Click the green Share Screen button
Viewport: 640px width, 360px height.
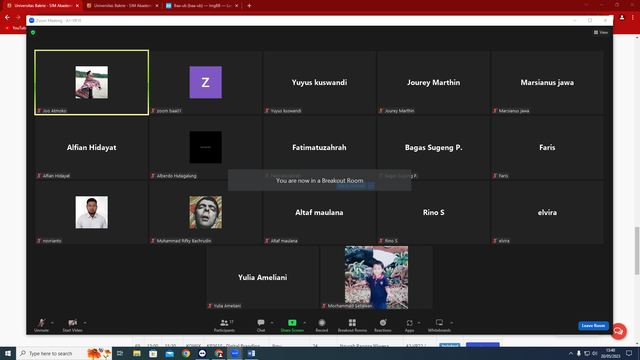292,325
